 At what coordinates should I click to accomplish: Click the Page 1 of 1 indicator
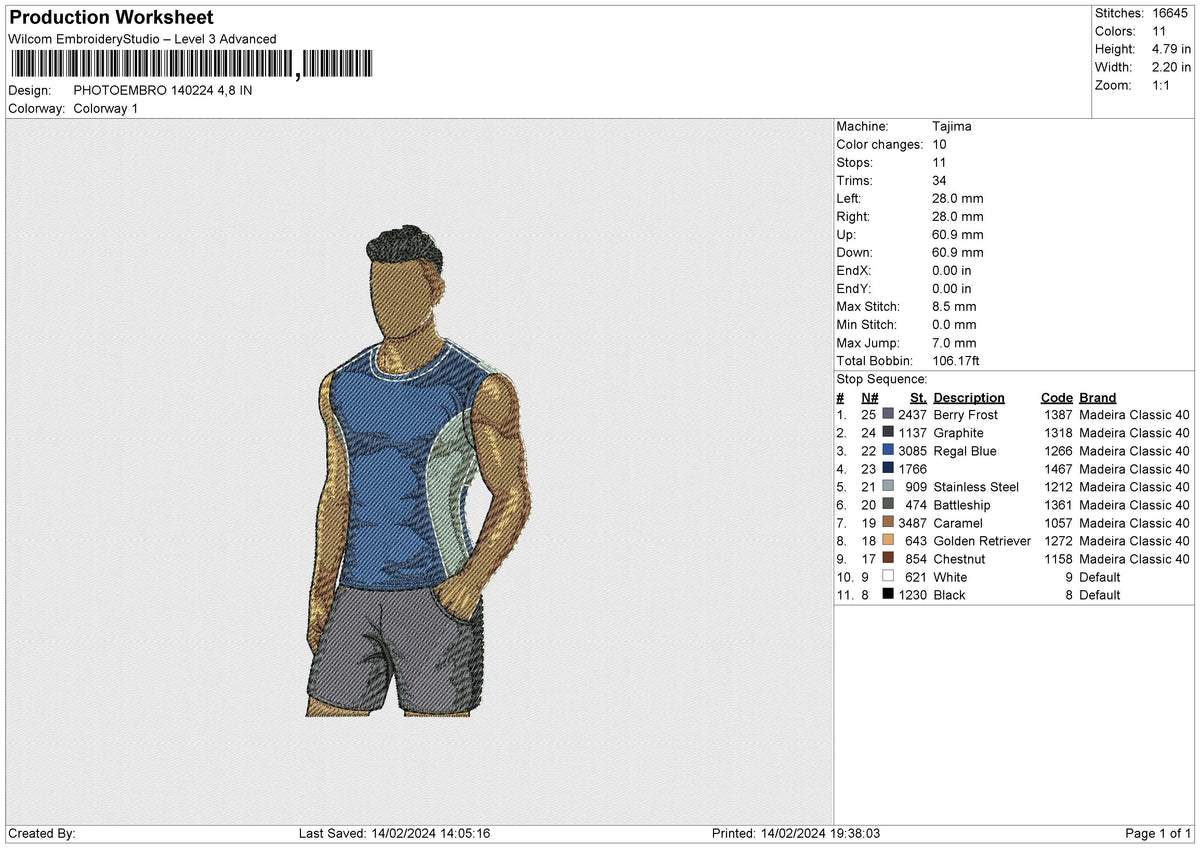point(1158,834)
